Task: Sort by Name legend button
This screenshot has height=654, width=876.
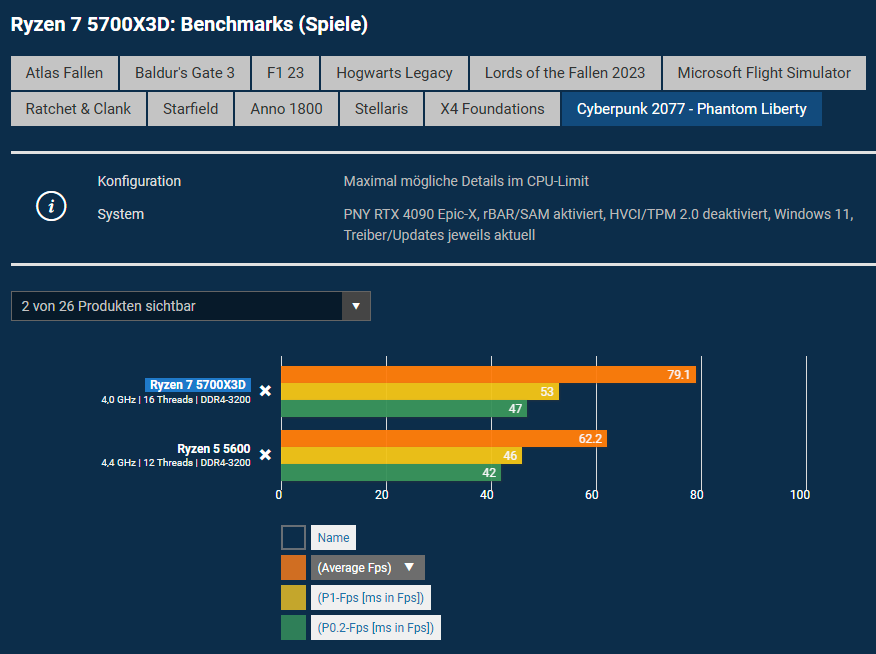Action: pos(334,537)
